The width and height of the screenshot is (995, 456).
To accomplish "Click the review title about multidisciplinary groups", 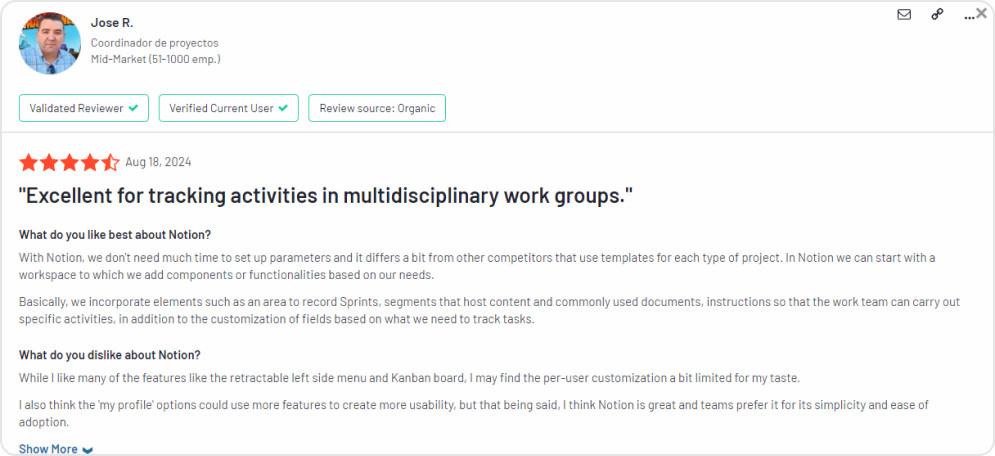I will (x=326, y=196).
